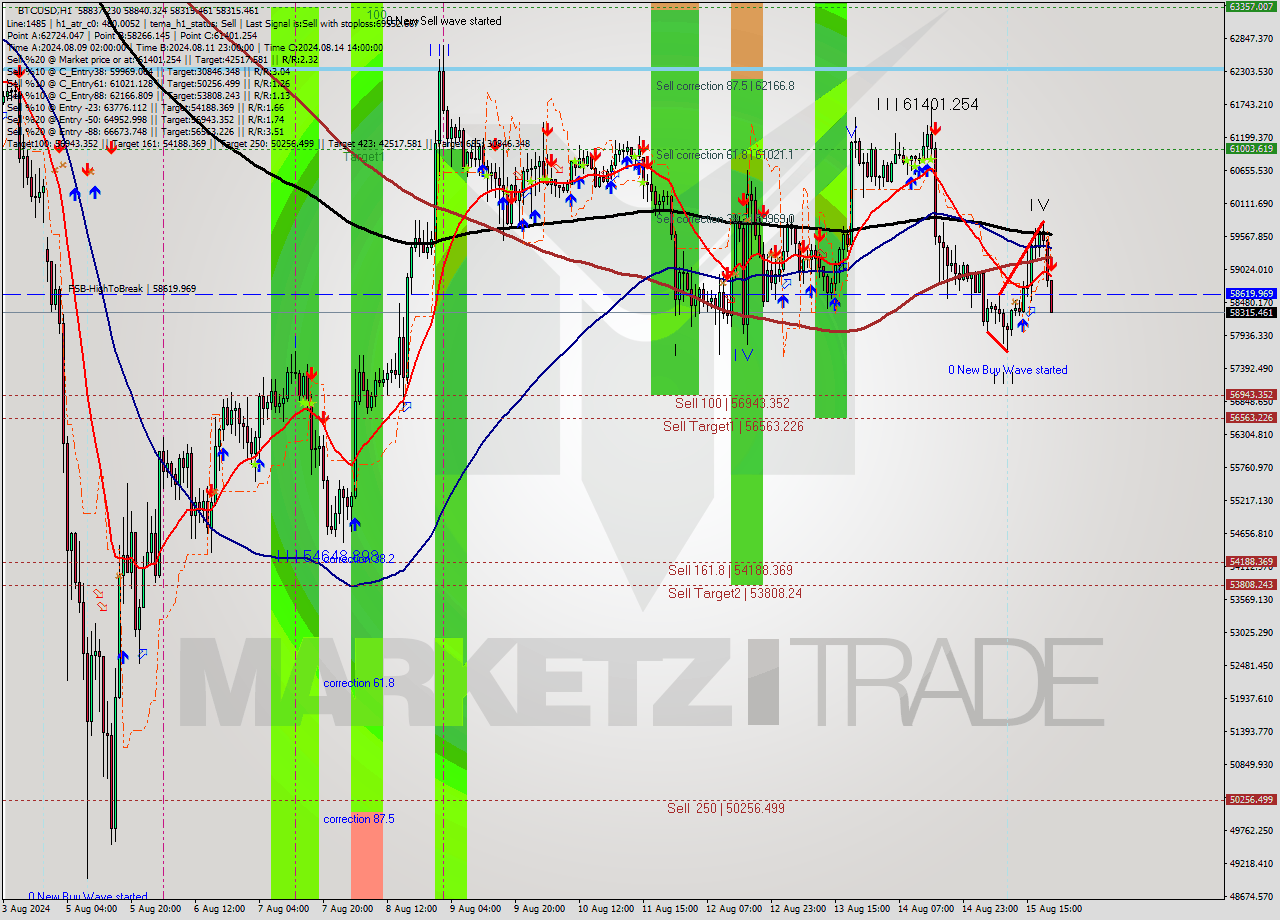Click the '0 New Sell wave started' label
Screen dimensions: 1280x920
[444, 21]
